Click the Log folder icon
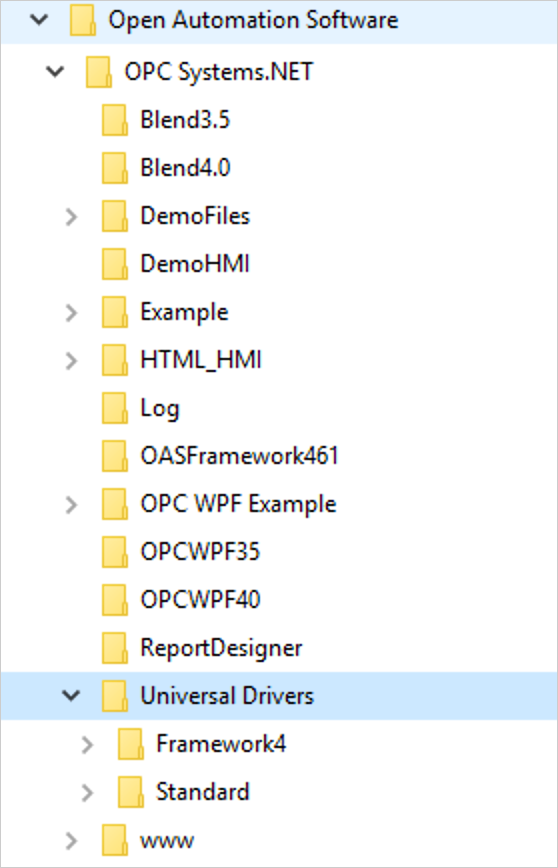Screen dimensions: 558x868 (115, 409)
